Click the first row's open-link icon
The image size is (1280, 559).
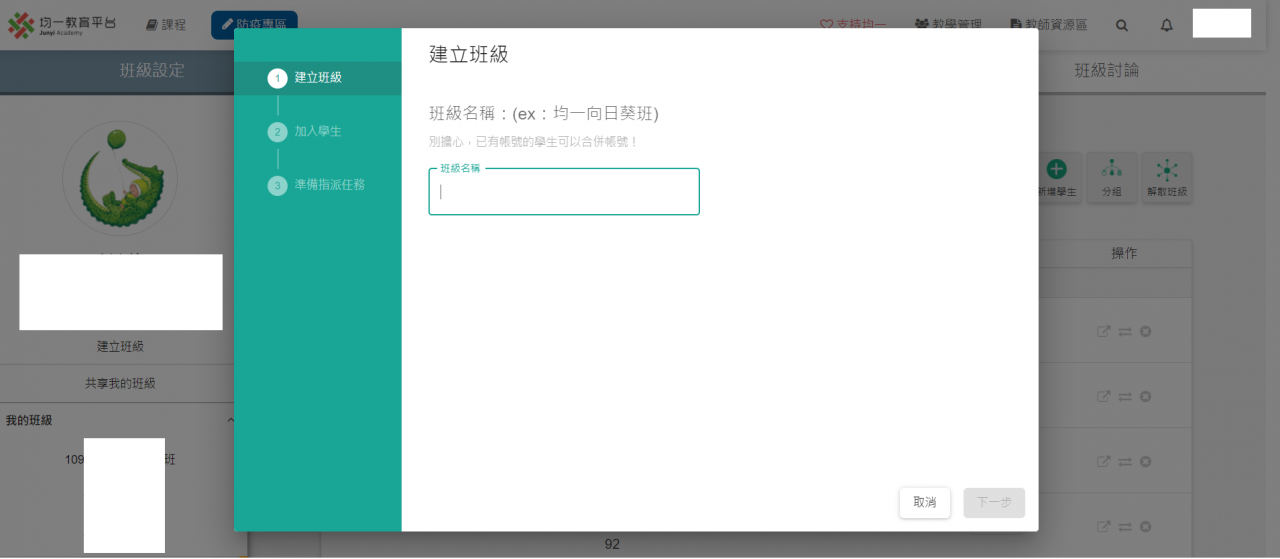tap(1104, 331)
